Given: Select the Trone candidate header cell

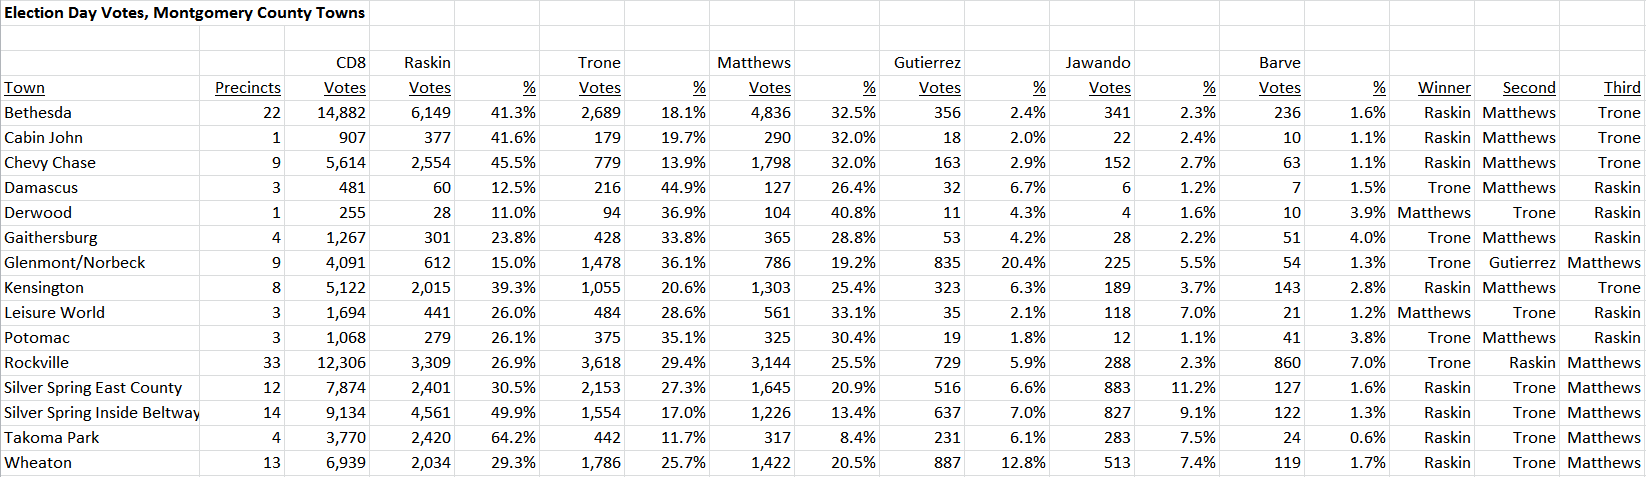Looking at the screenshot, I should [x=582, y=63].
